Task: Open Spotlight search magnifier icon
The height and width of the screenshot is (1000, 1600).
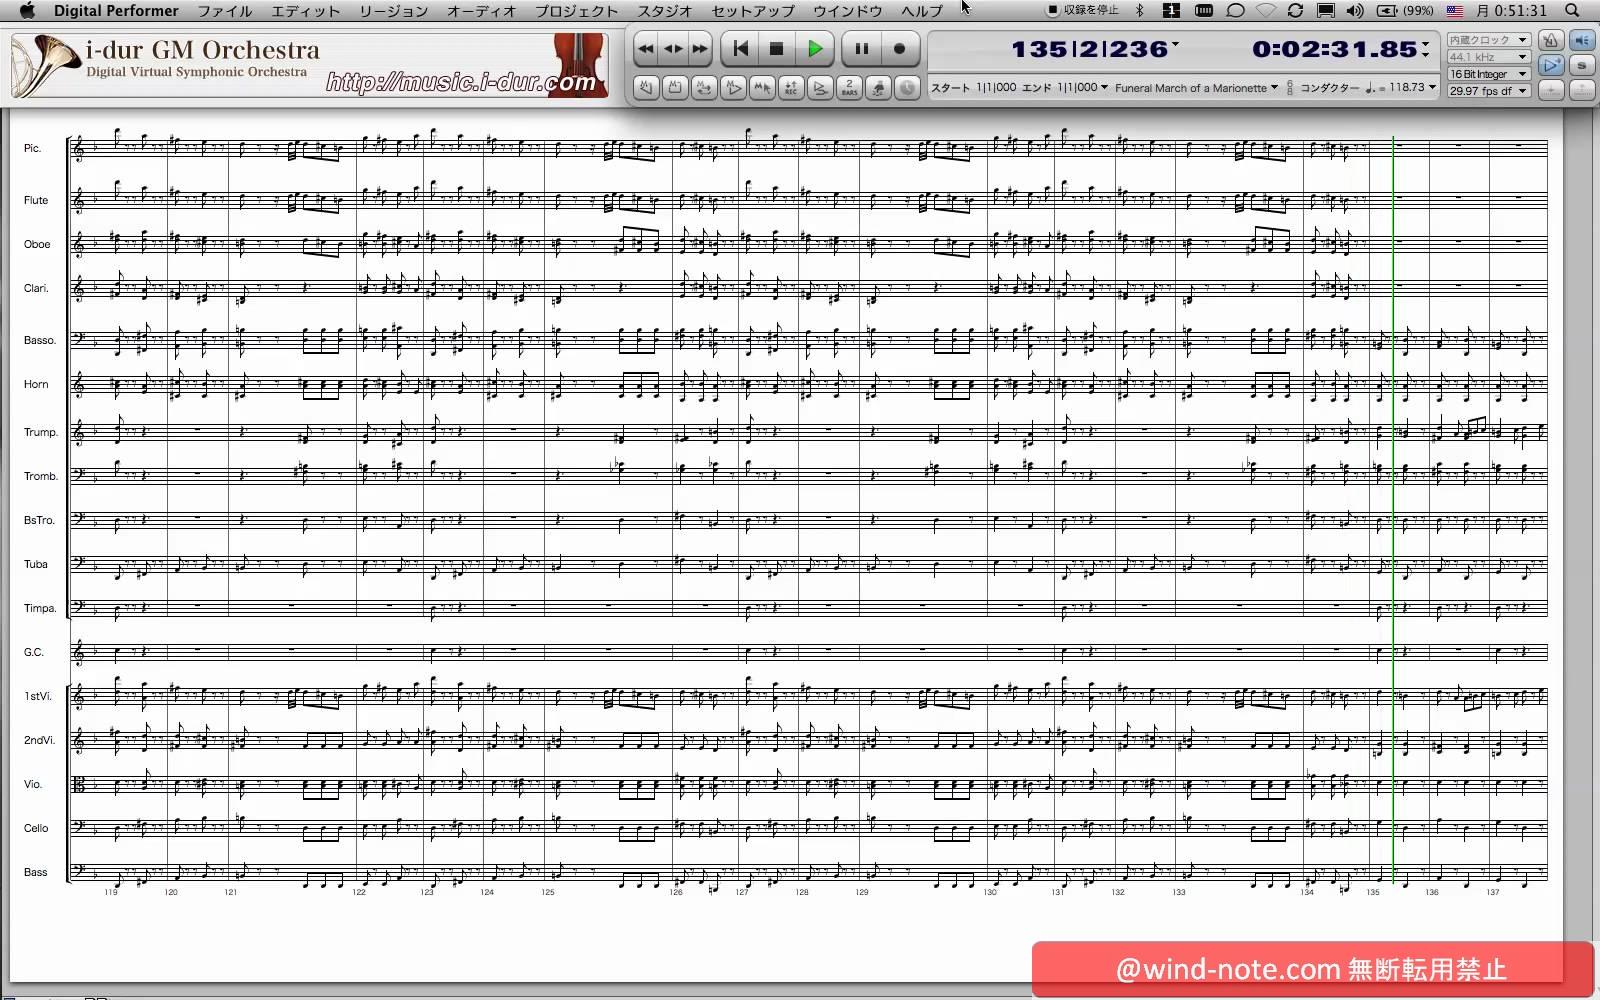Action: coord(1572,10)
